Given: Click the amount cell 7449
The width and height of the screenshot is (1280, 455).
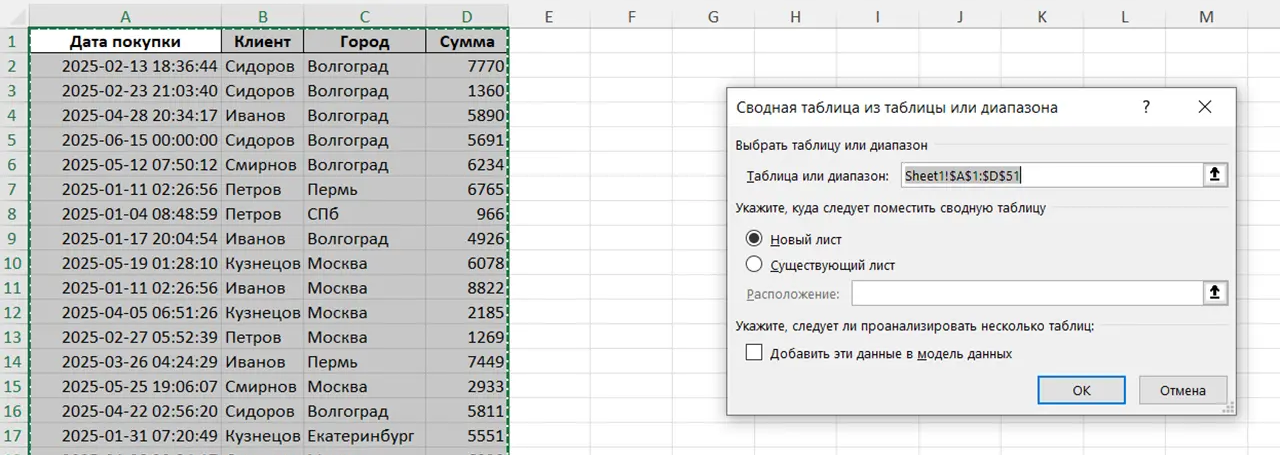Looking at the screenshot, I should coord(467,361).
